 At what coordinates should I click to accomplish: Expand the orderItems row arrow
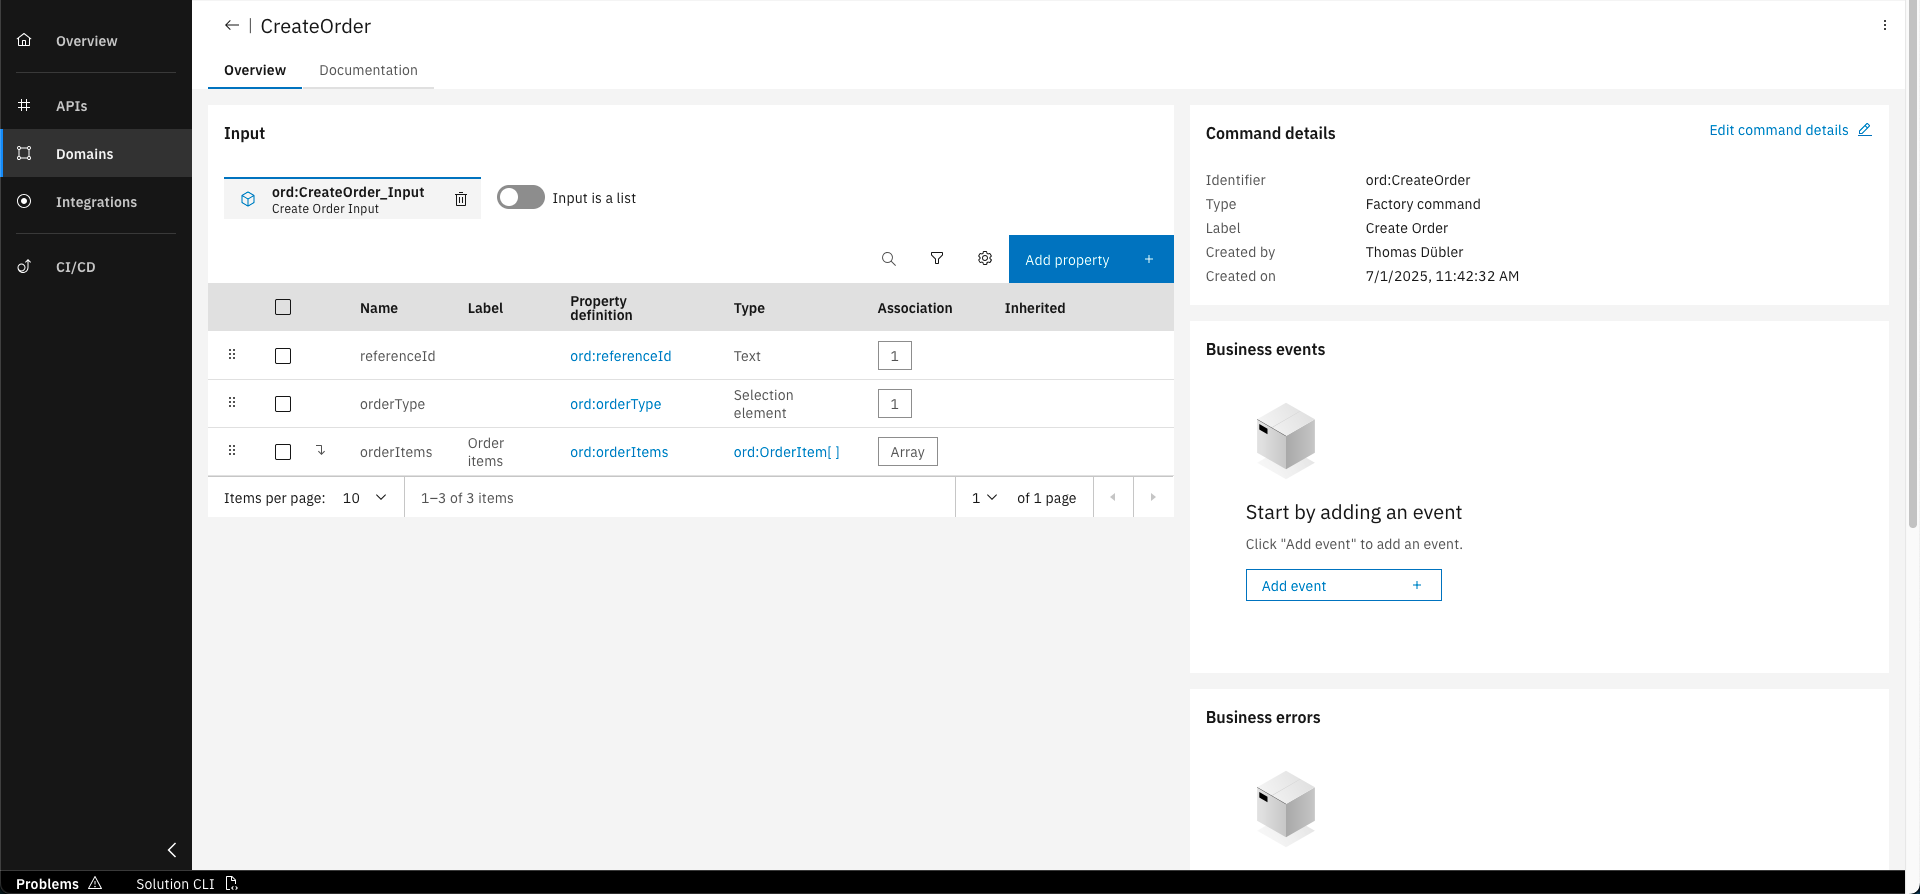[321, 451]
